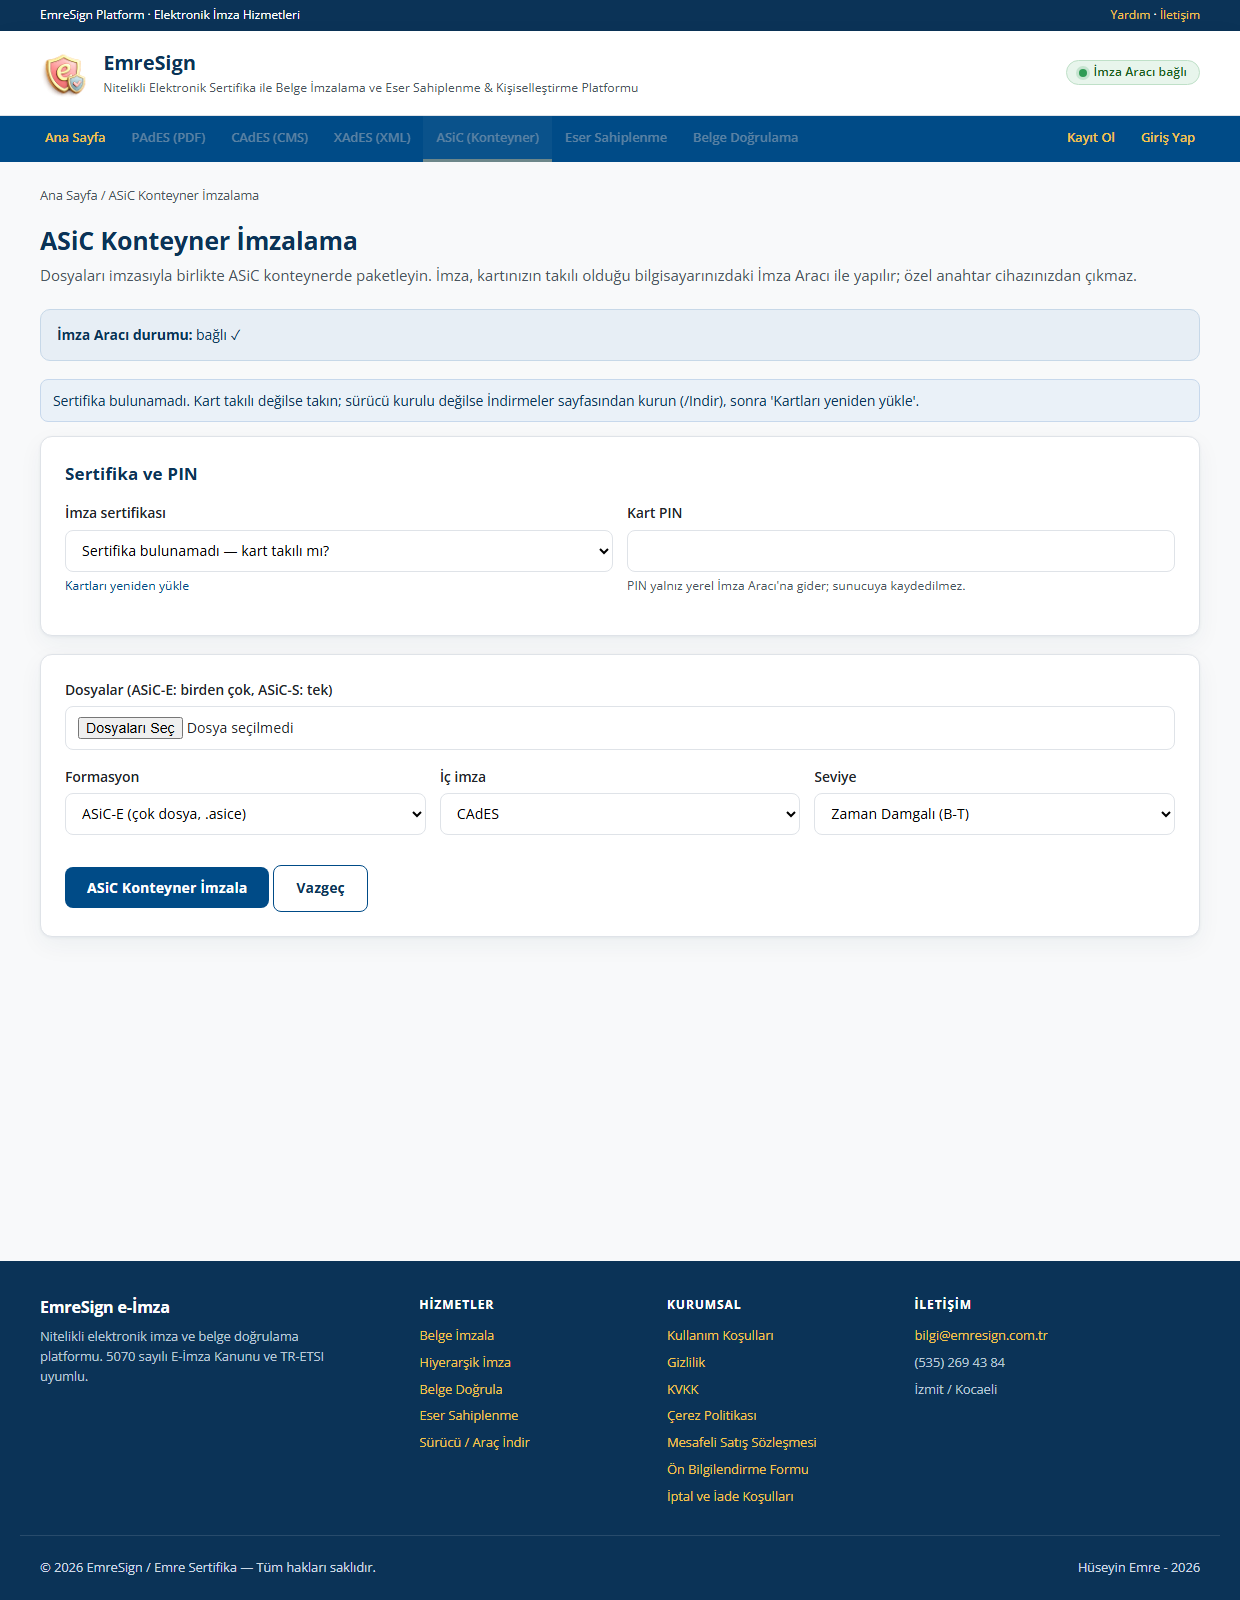Click Giriş Yap in the nav bar
Screen dimensions: 1240x1600
coord(1168,138)
